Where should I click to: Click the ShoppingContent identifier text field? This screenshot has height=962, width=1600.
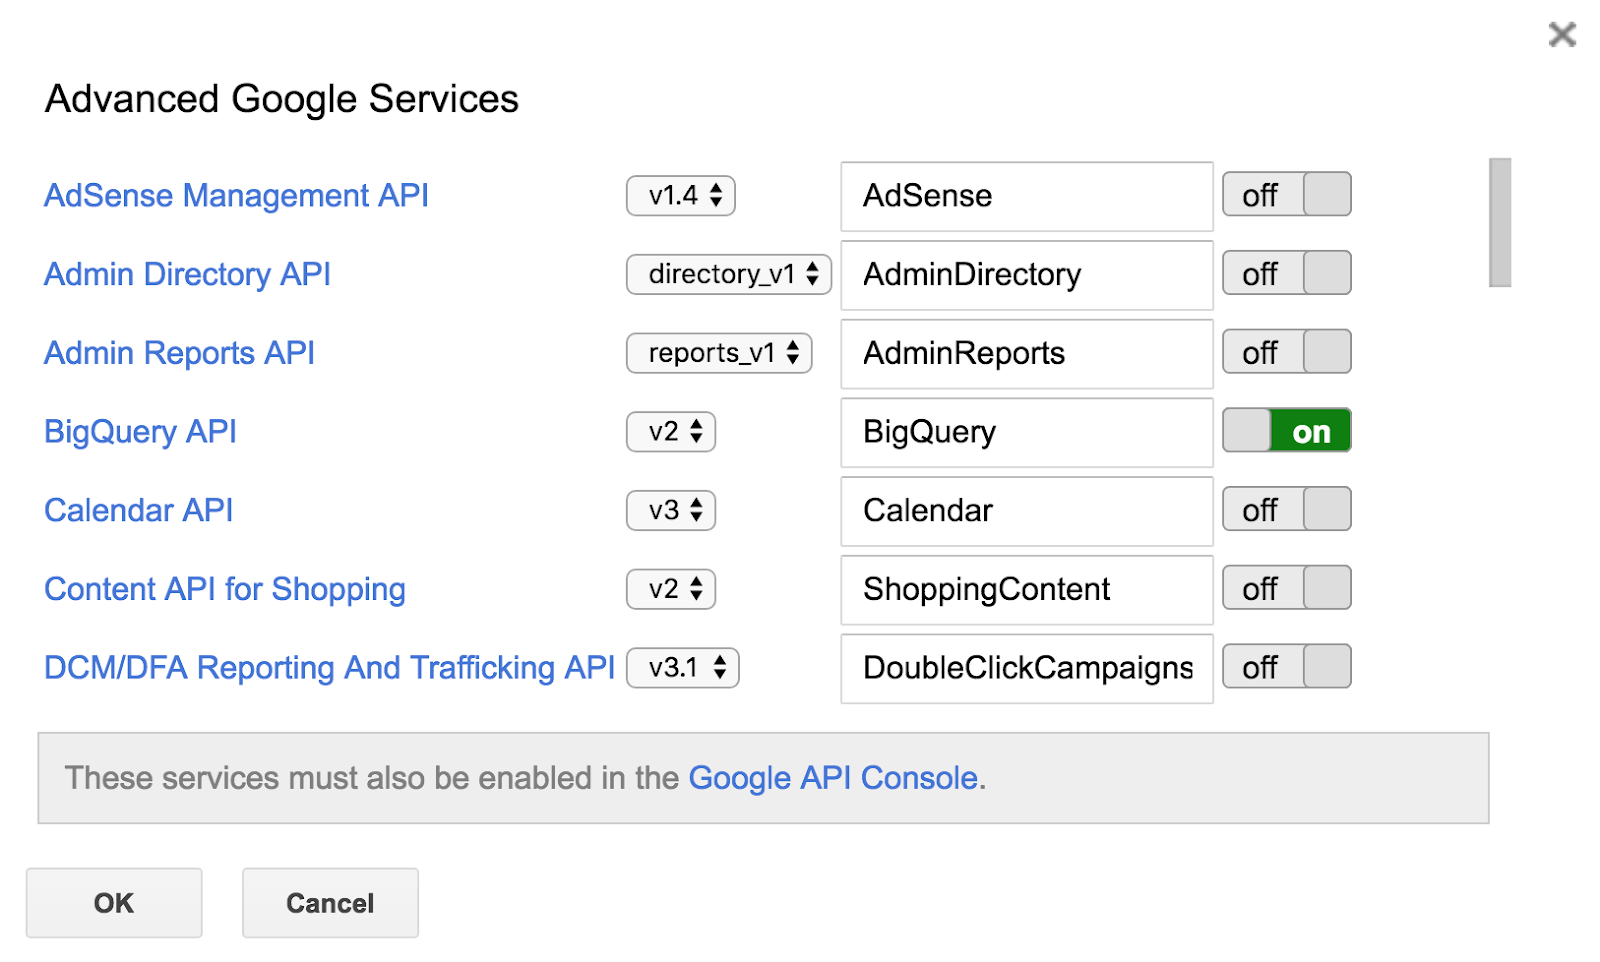coord(1026,589)
